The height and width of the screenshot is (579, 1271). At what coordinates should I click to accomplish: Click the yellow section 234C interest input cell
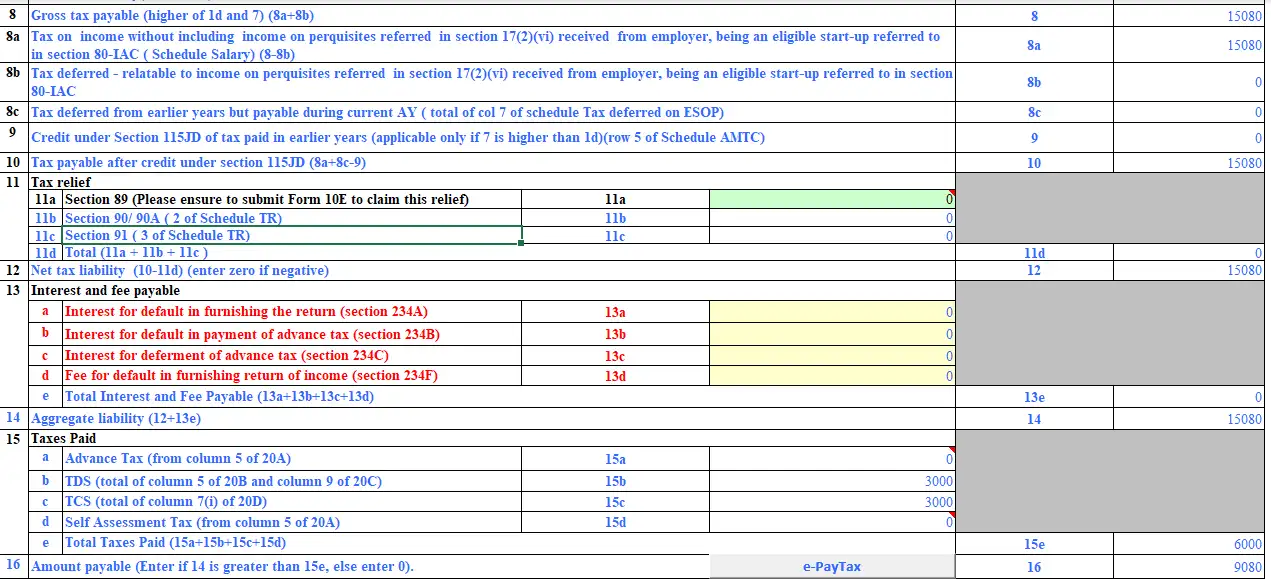pos(830,354)
